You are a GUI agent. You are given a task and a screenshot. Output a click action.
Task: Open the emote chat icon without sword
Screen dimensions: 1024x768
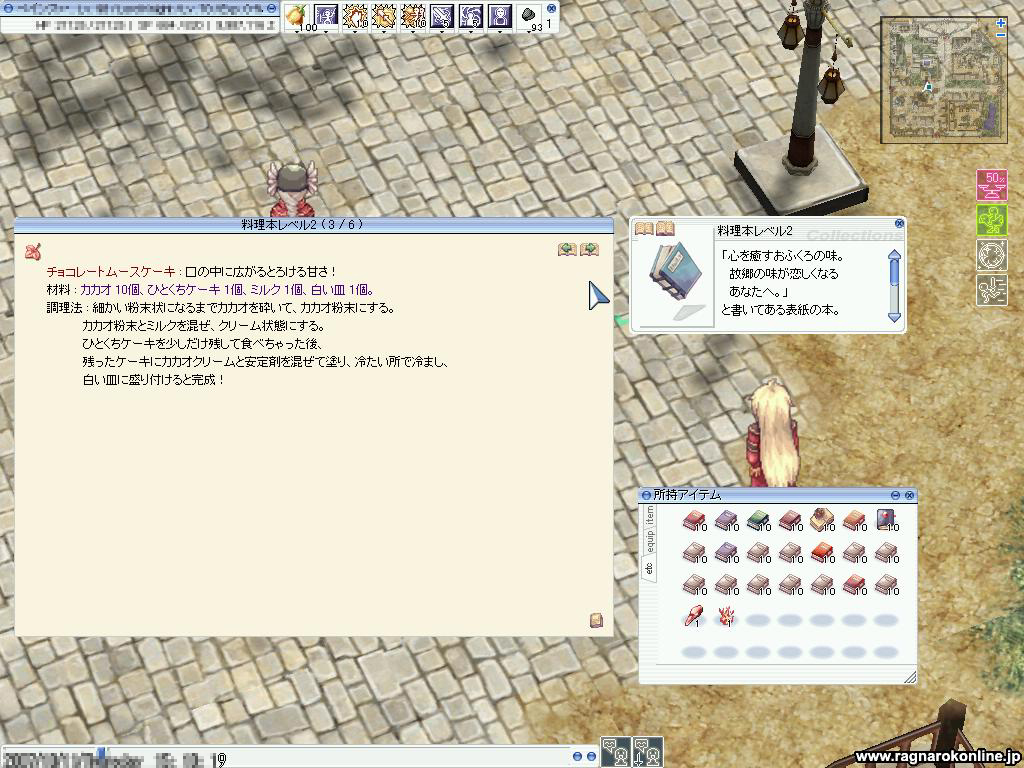coord(615,752)
